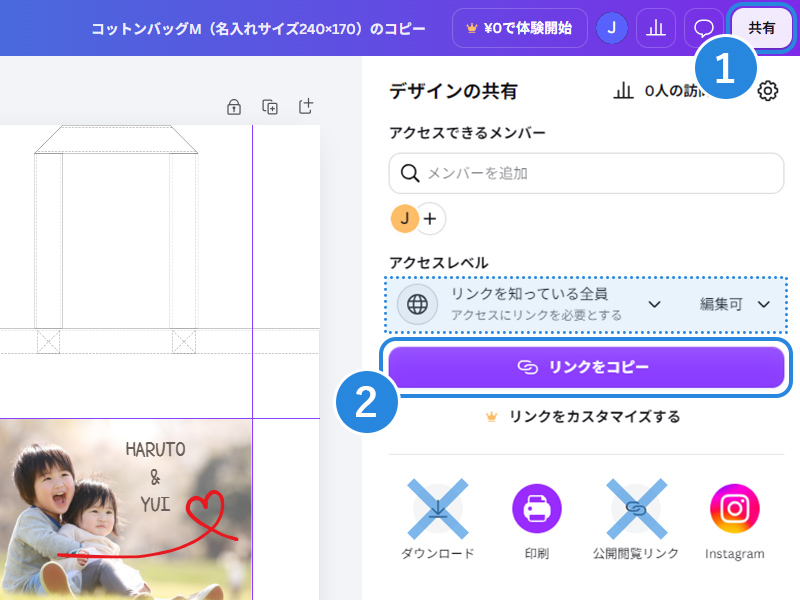Image resolution: width=800 pixels, height=600 pixels.
Task: Add member with plus button
Action: 430,218
